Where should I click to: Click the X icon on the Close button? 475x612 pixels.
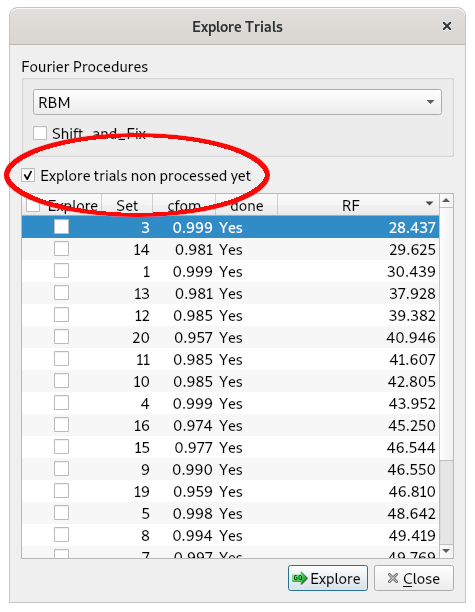tap(393, 578)
